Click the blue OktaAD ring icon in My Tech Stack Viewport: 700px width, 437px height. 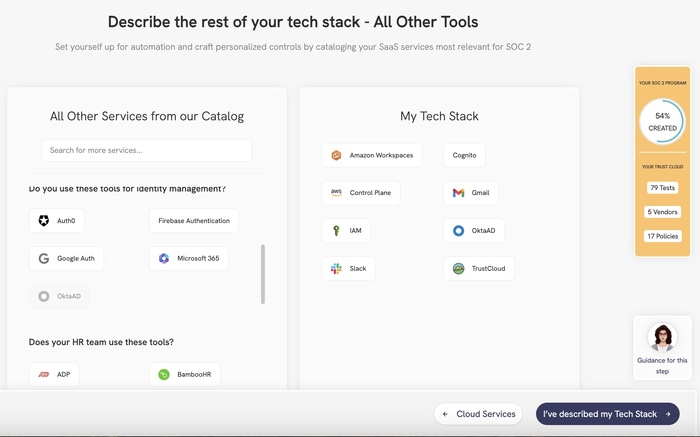pyautogui.click(x=458, y=231)
